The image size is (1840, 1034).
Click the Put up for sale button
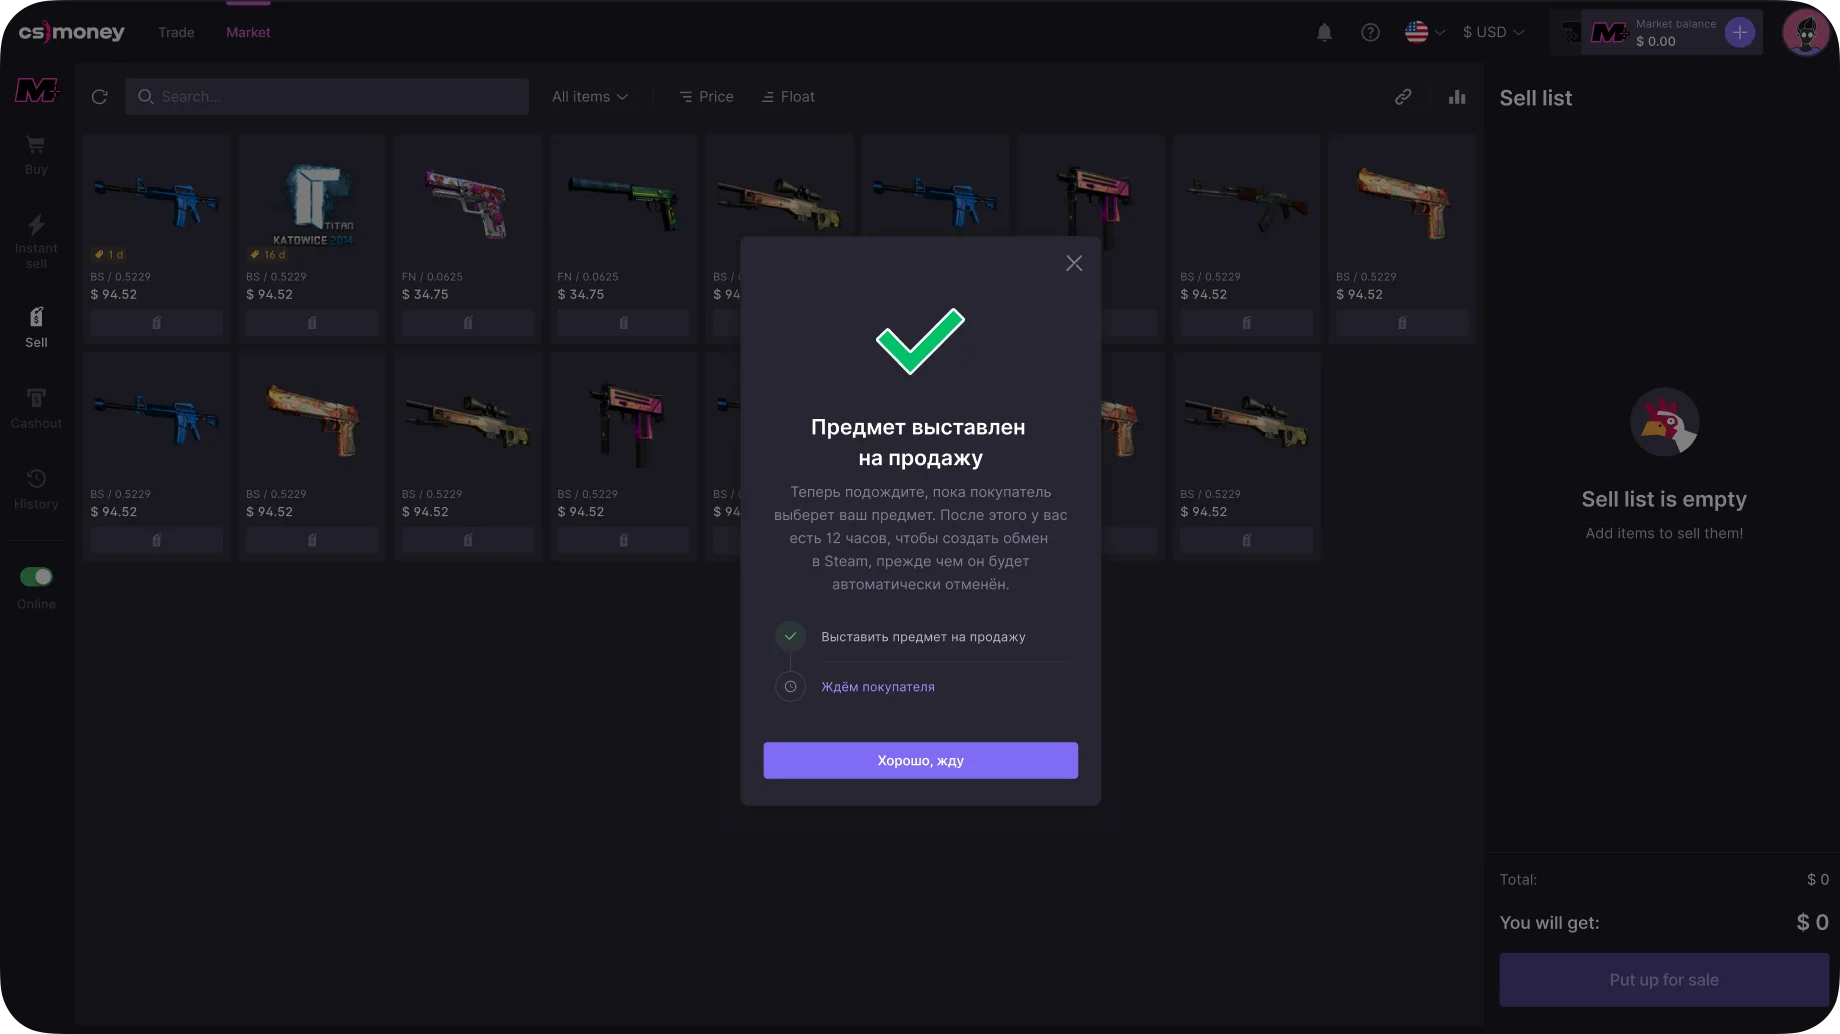click(x=1664, y=980)
